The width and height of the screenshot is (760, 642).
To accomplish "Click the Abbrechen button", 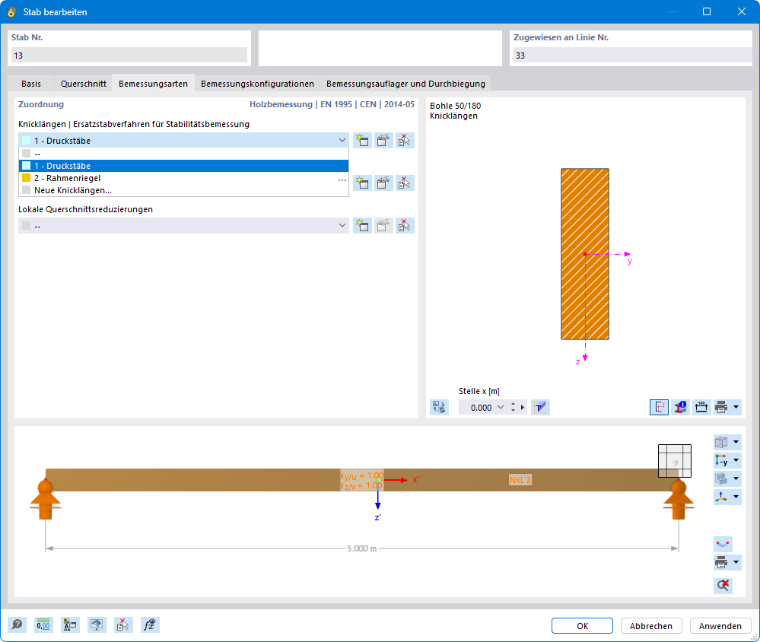I will [x=651, y=626].
